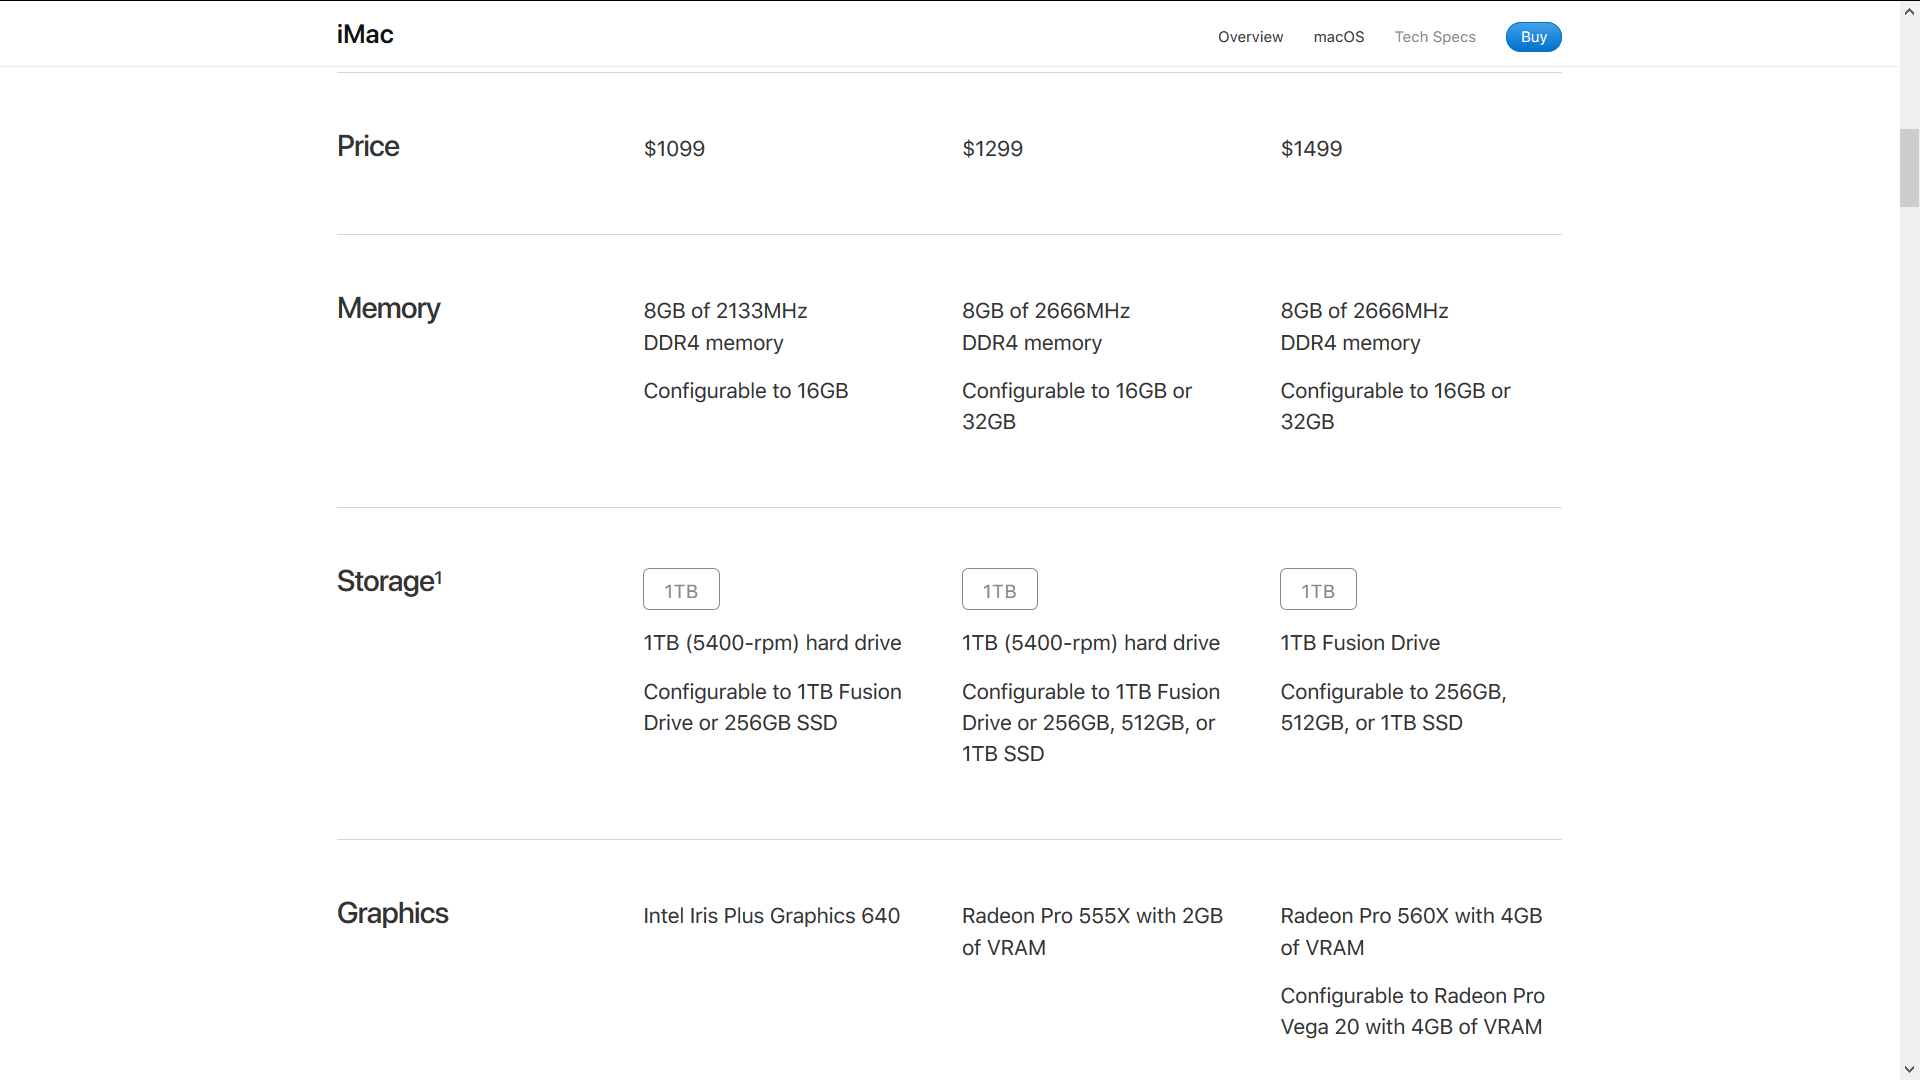Click 'Intel Iris Plus Graphics 640' text
This screenshot has width=1920, height=1080.
[x=771, y=916]
